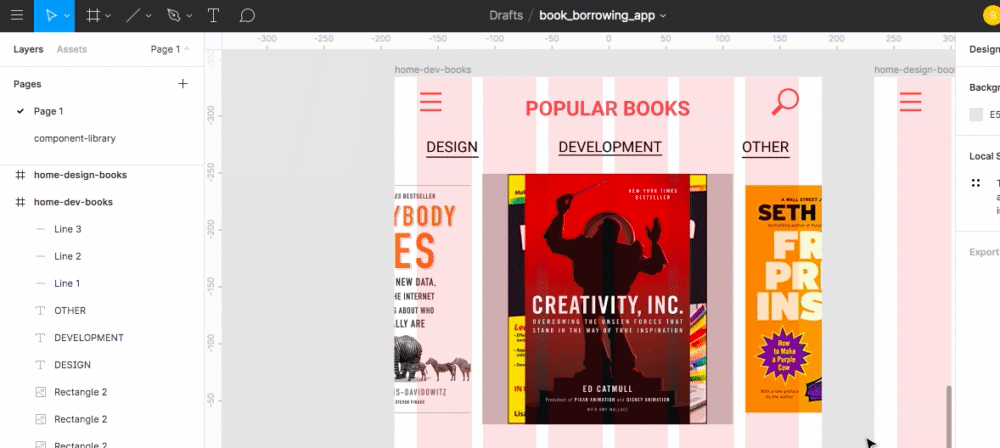The image size is (1000, 448).
Task: Select the orange Seth Godin book cover
Action: [783, 299]
